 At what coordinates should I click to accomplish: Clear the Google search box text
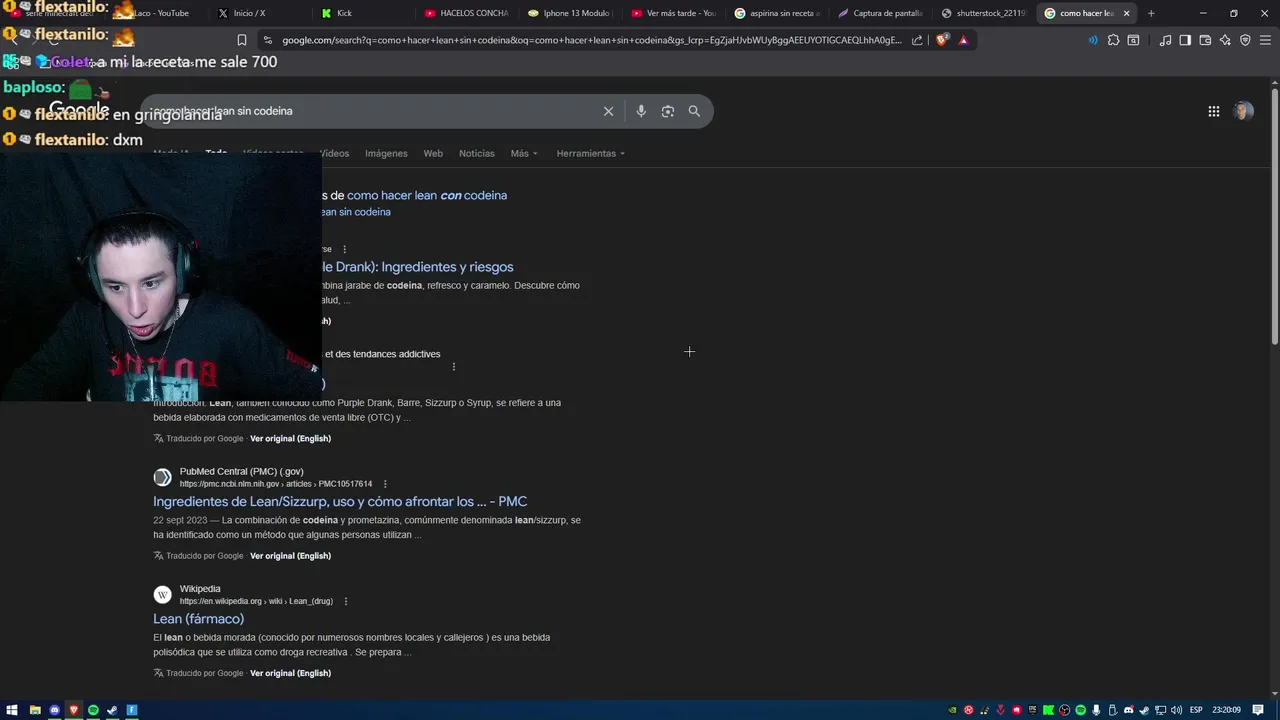(x=608, y=111)
